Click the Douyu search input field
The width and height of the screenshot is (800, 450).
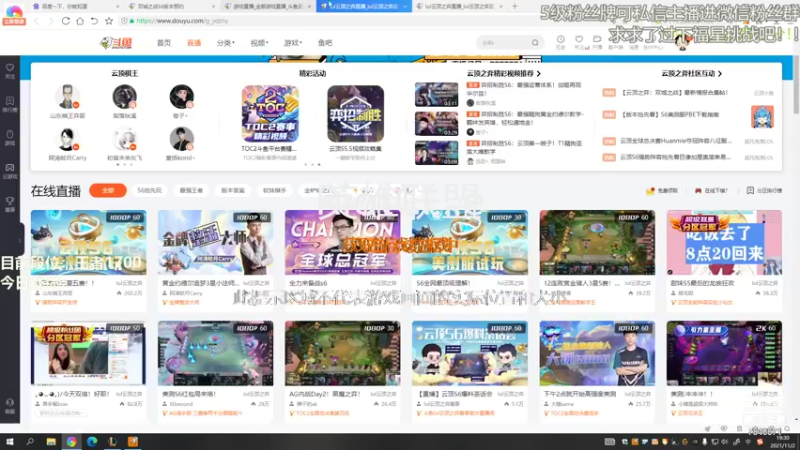coord(504,43)
